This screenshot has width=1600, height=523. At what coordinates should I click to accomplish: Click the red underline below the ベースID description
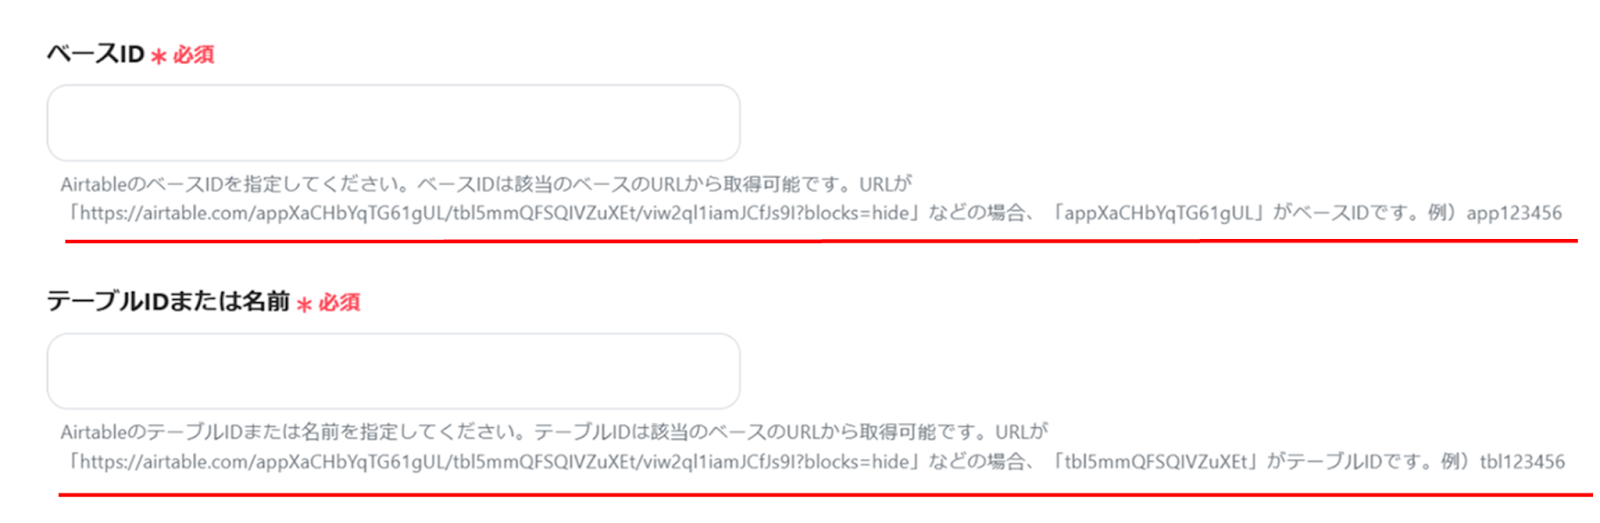(821, 241)
